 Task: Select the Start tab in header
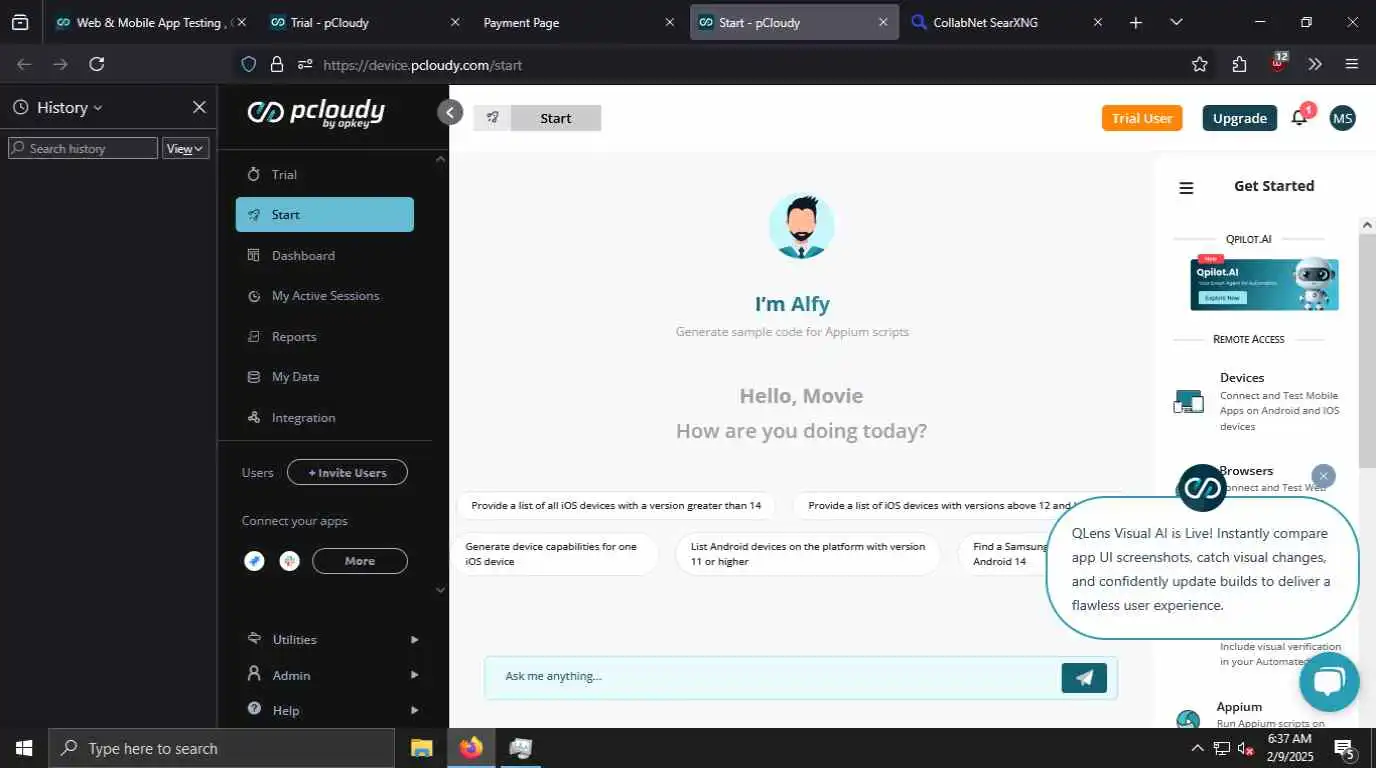tap(555, 118)
